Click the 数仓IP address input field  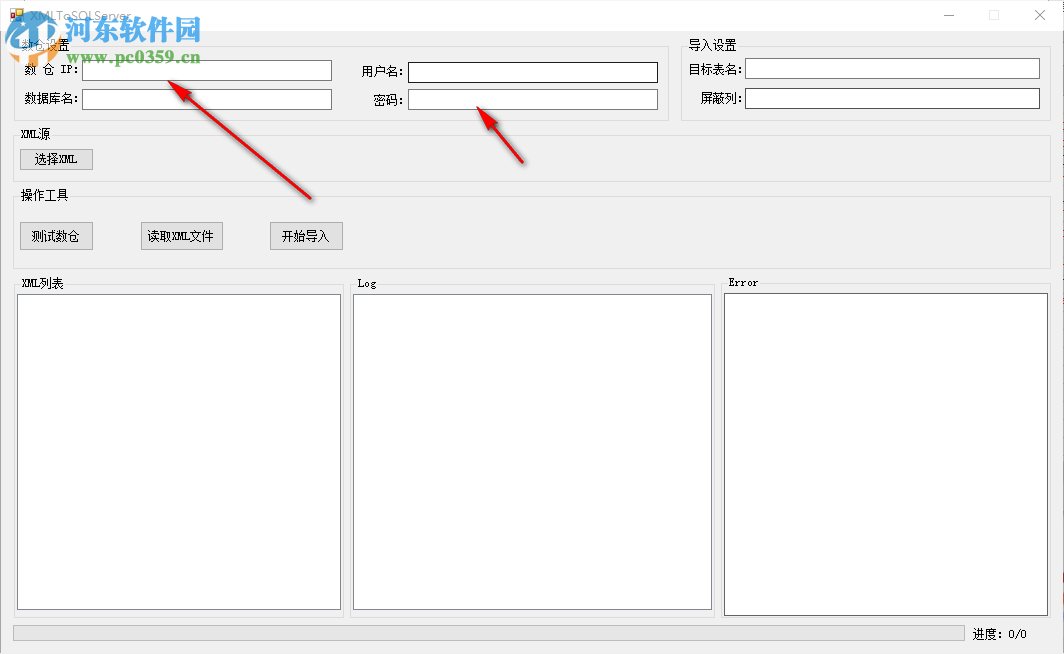[x=205, y=70]
